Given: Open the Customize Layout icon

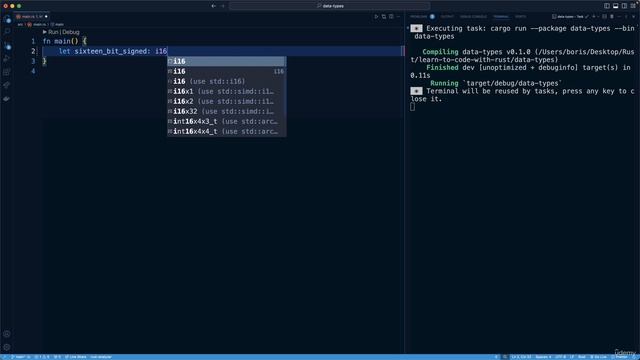Looking at the screenshot, I should click(x=633, y=6).
